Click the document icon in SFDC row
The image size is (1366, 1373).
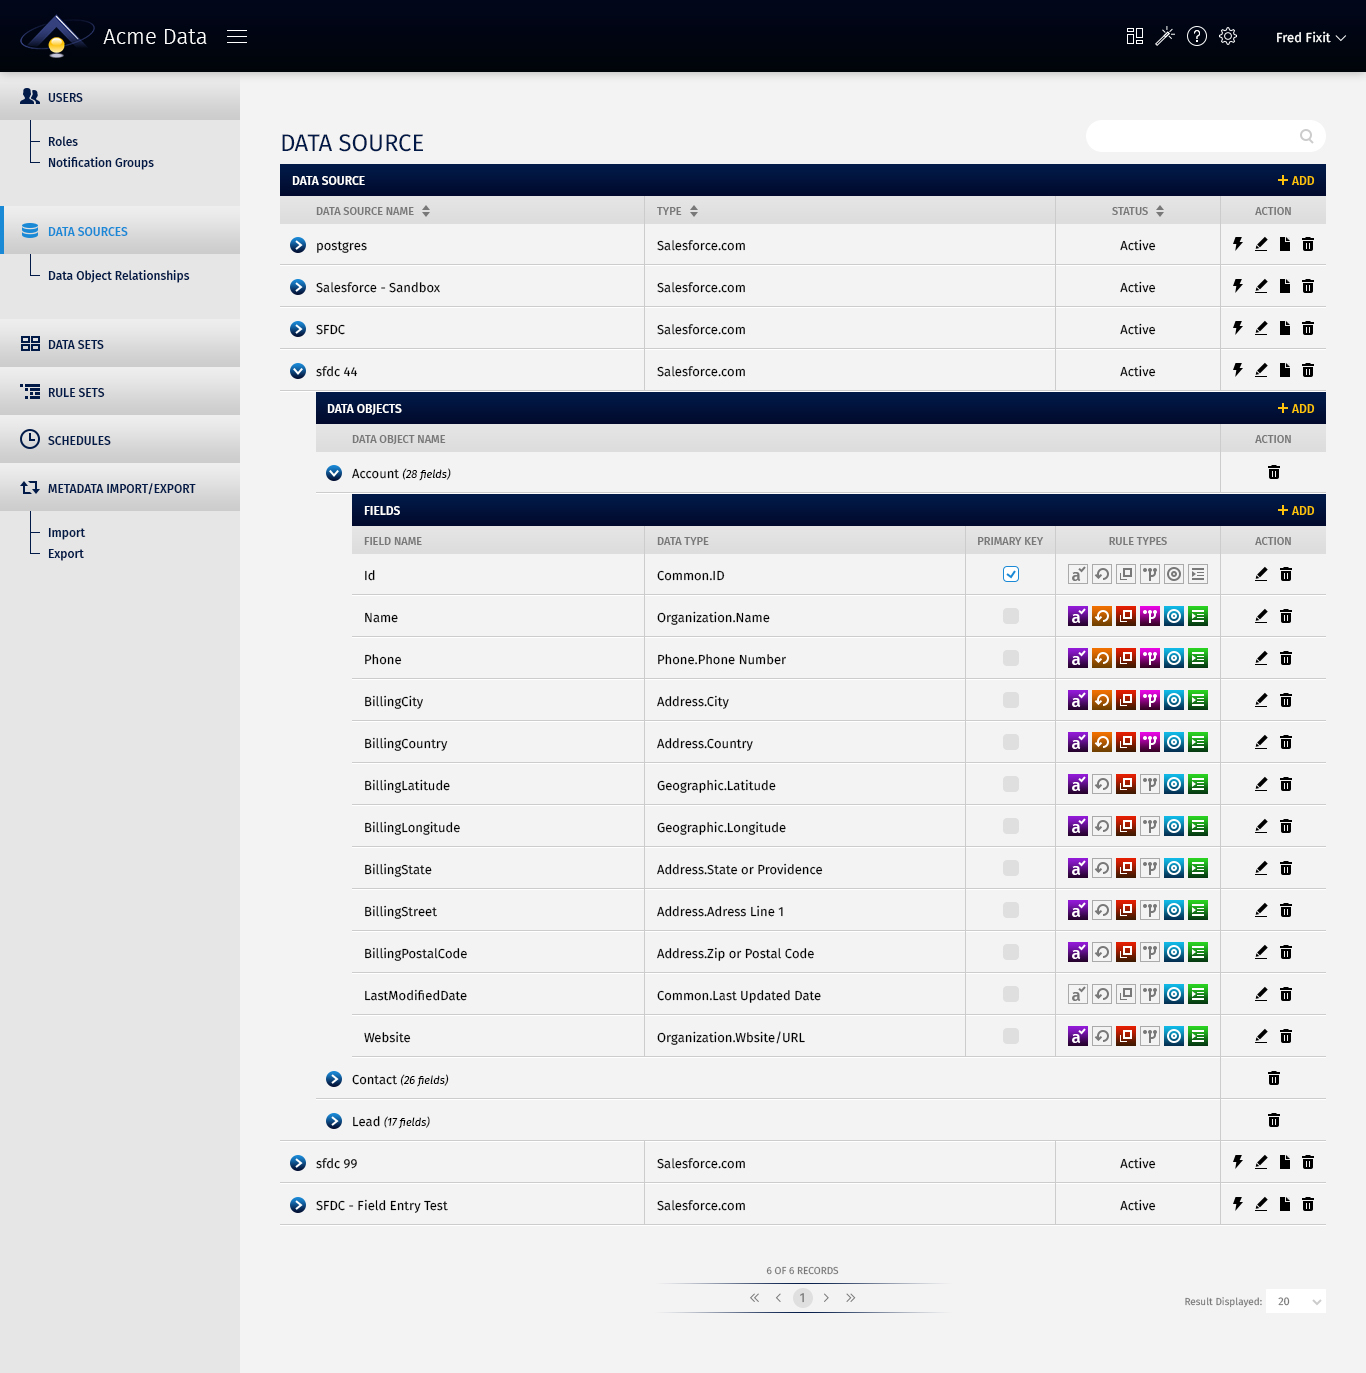1285,328
